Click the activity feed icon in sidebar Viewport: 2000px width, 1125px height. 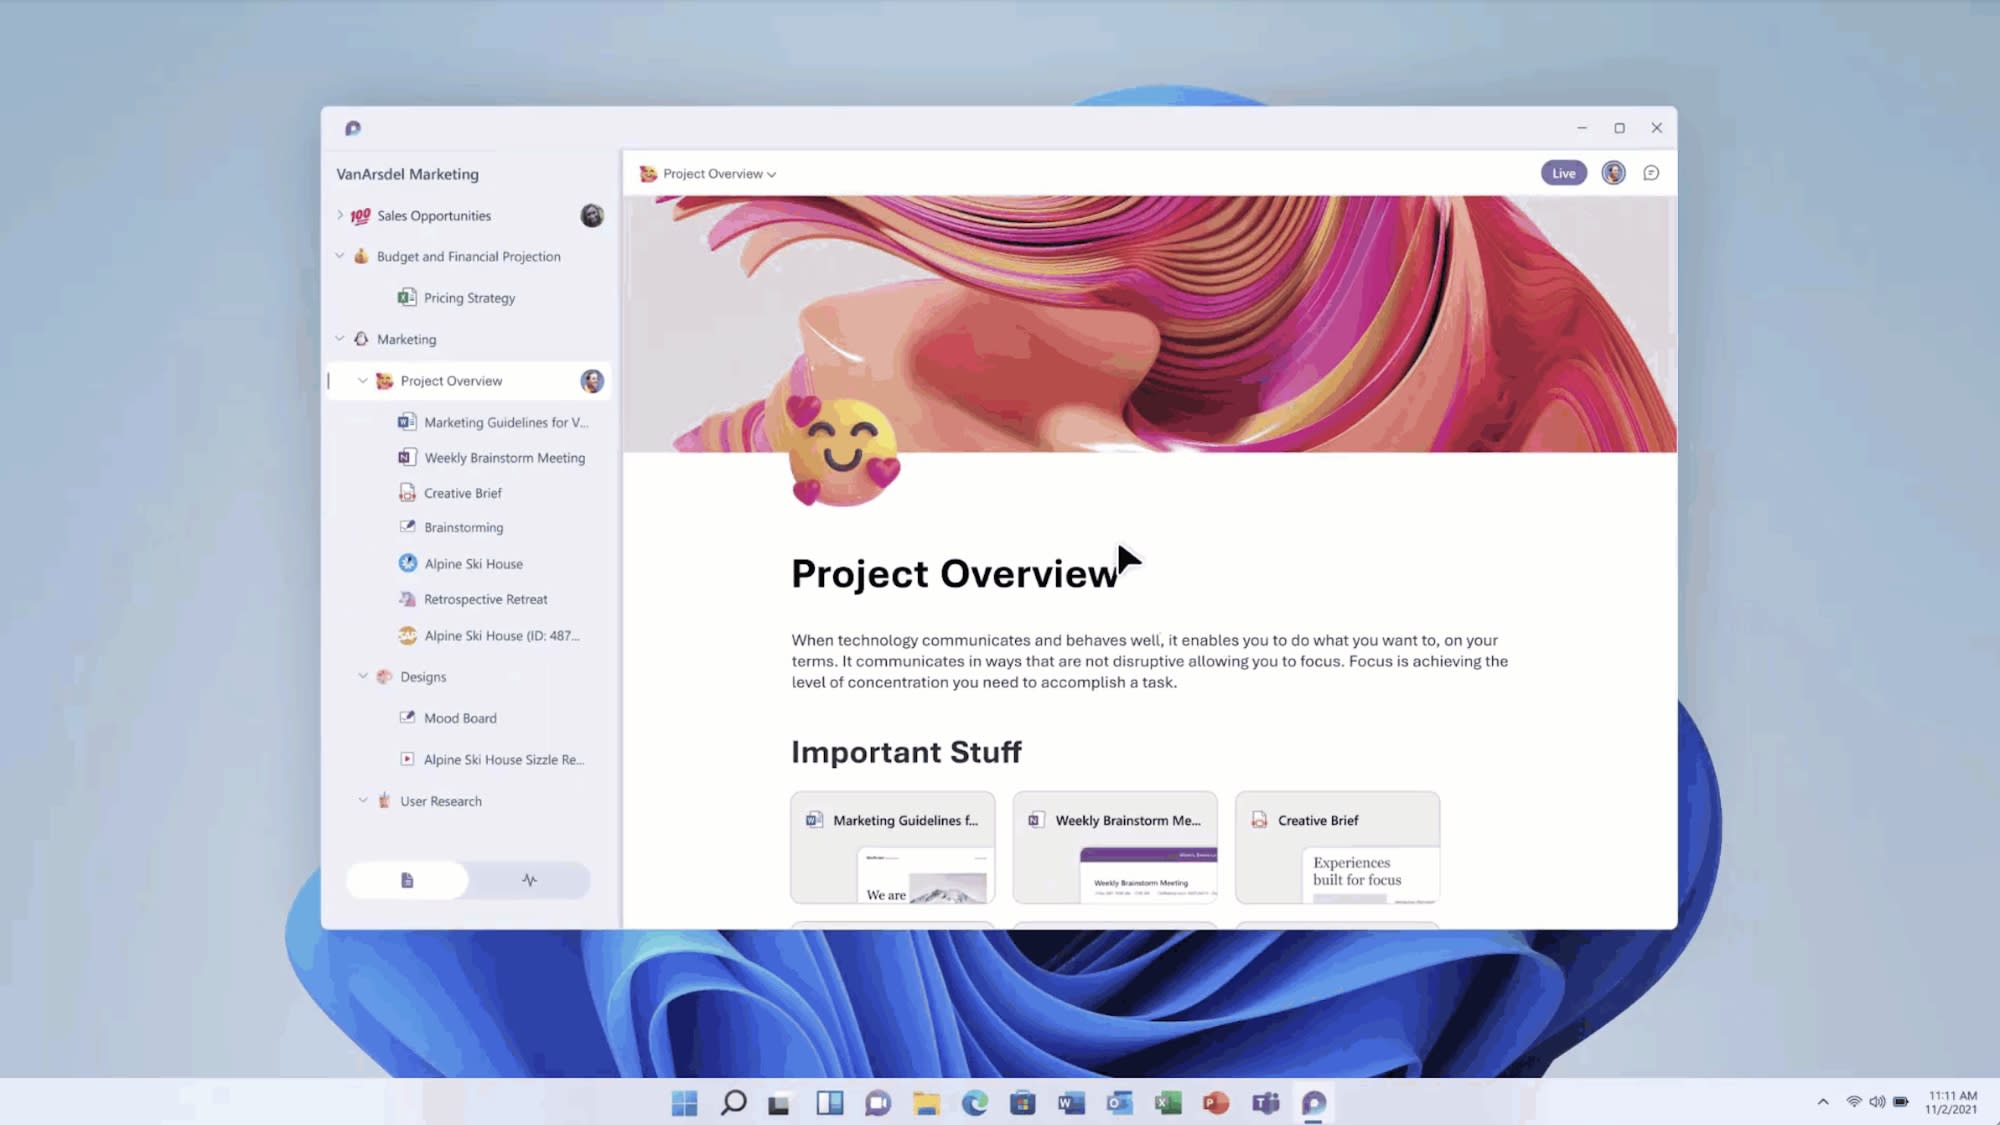pyautogui.click(x=527, y=880)
